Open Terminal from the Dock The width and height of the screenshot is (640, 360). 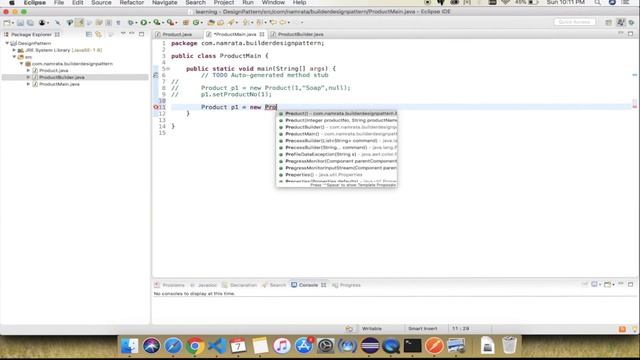click(412, 346)
